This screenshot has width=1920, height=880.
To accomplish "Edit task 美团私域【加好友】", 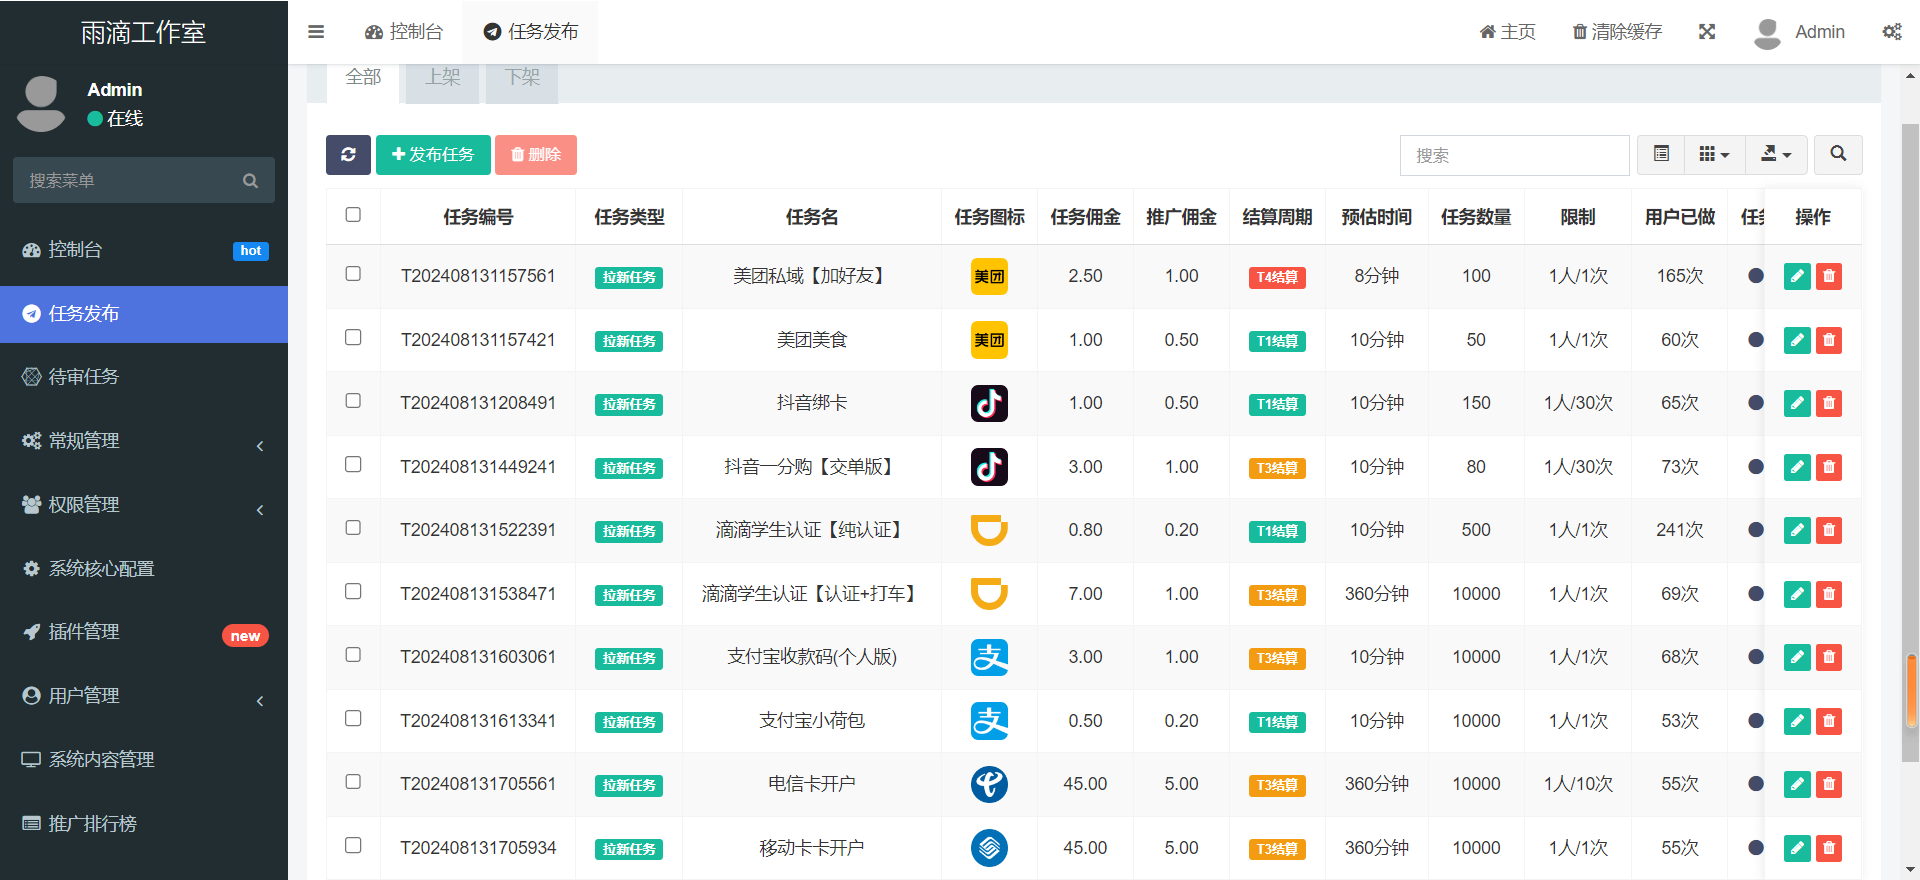I will [1797, 277].
